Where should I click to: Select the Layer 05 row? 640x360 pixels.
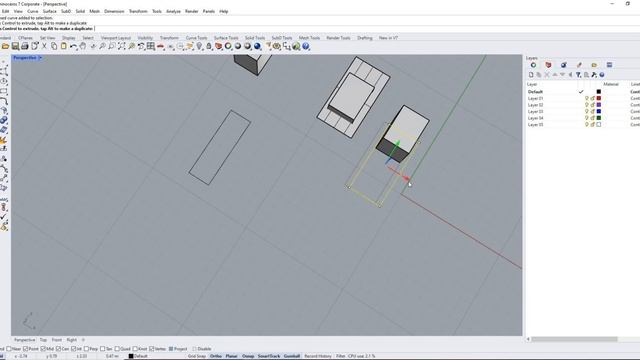pyautogui.click(x=583, y=124)
